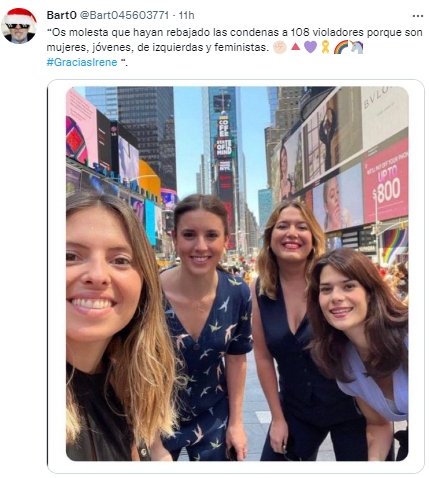Screen dimensions: 429x478
Task: Click the BVLGARI billboard in the photo
Action: tap(383, 113)
